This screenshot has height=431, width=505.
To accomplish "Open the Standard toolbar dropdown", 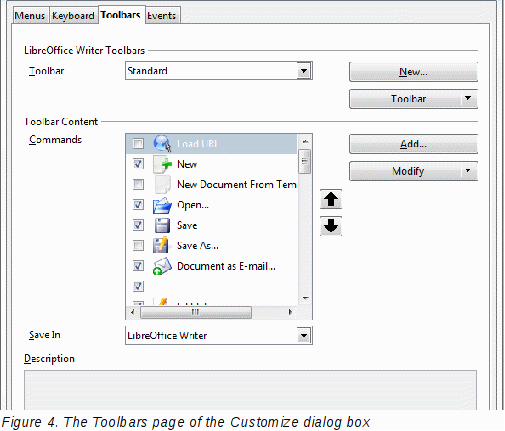I will tap(304, 71).
